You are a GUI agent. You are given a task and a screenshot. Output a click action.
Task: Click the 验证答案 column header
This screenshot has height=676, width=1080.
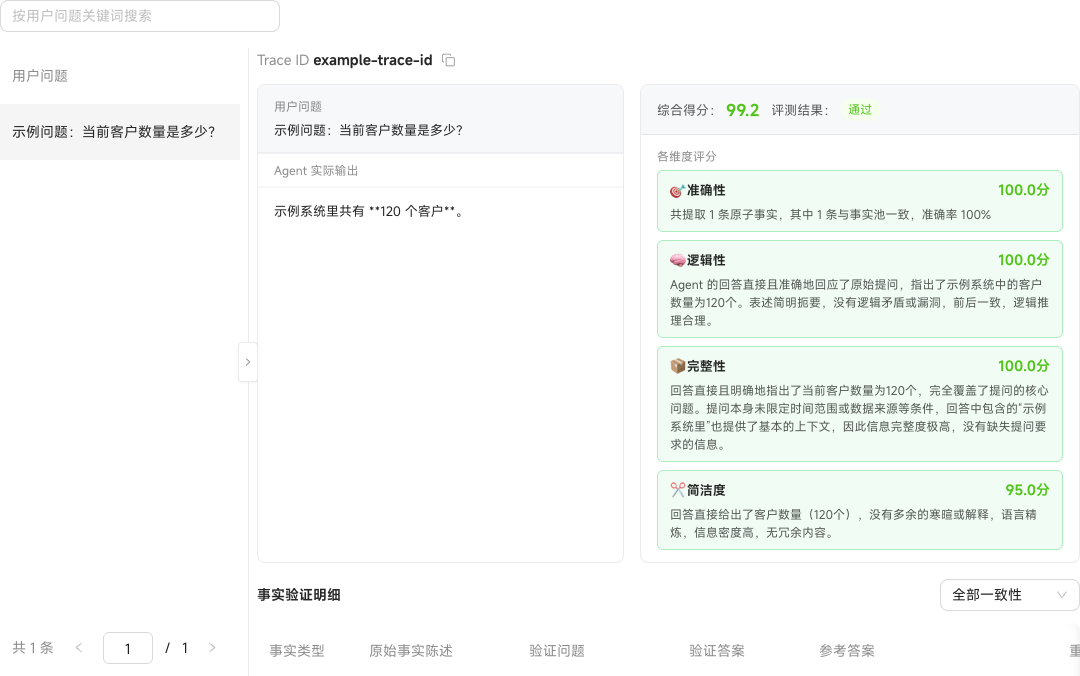[717, 651]
